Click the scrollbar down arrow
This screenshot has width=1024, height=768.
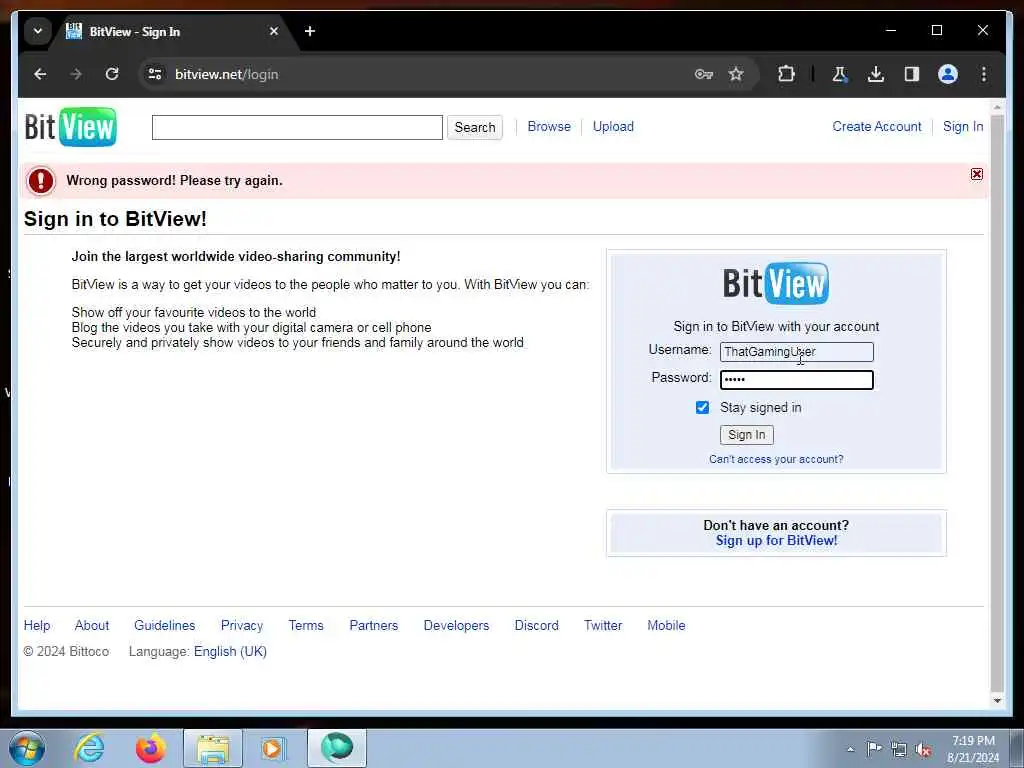point(997,701)
